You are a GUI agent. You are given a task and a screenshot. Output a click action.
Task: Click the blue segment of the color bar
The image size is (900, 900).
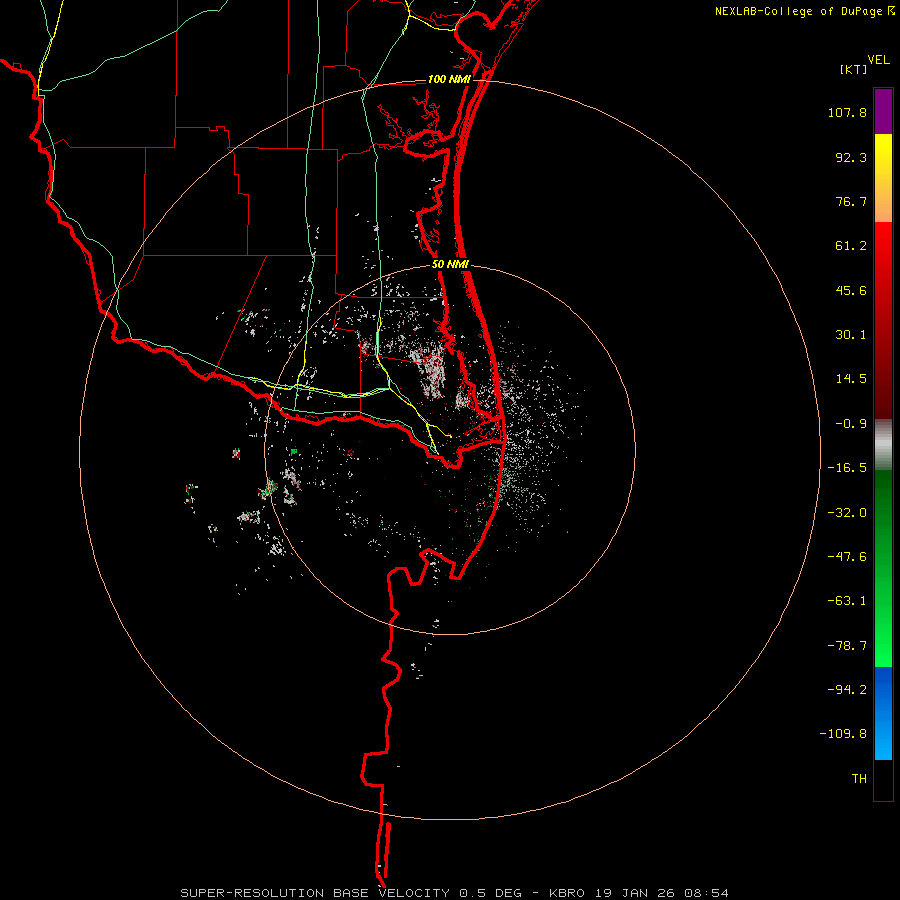pyautogui.click(x=883, y=713)
